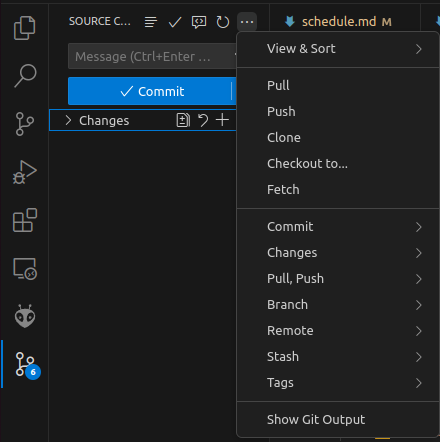Expand the Branch submenu

click(338, 305)
